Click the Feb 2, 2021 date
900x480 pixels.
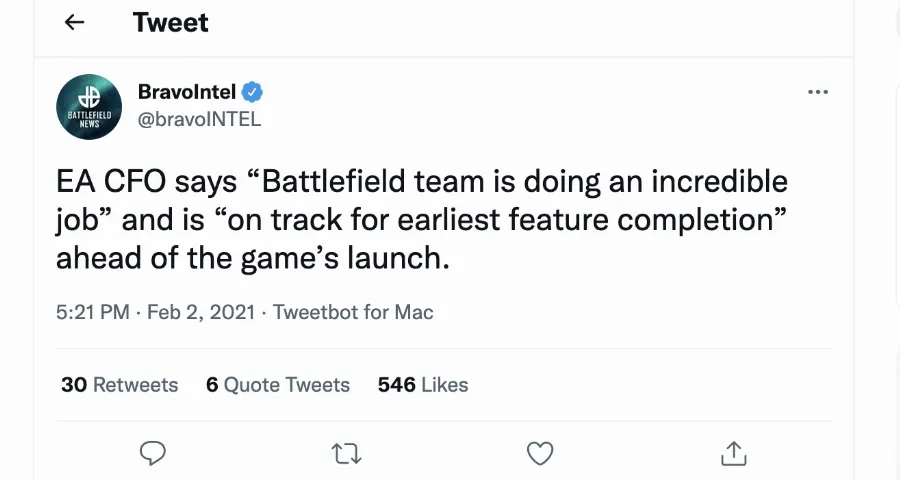click(201, 312)
